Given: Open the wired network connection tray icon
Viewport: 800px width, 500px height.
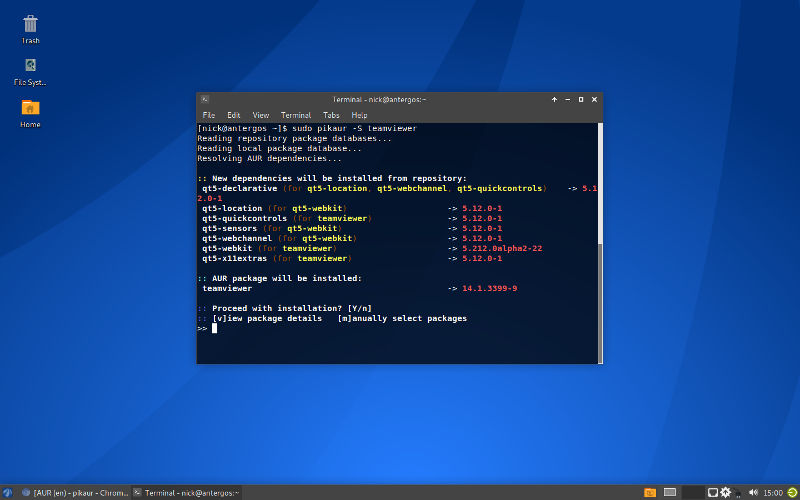Looking at the screenshot, I should [713, 493].
